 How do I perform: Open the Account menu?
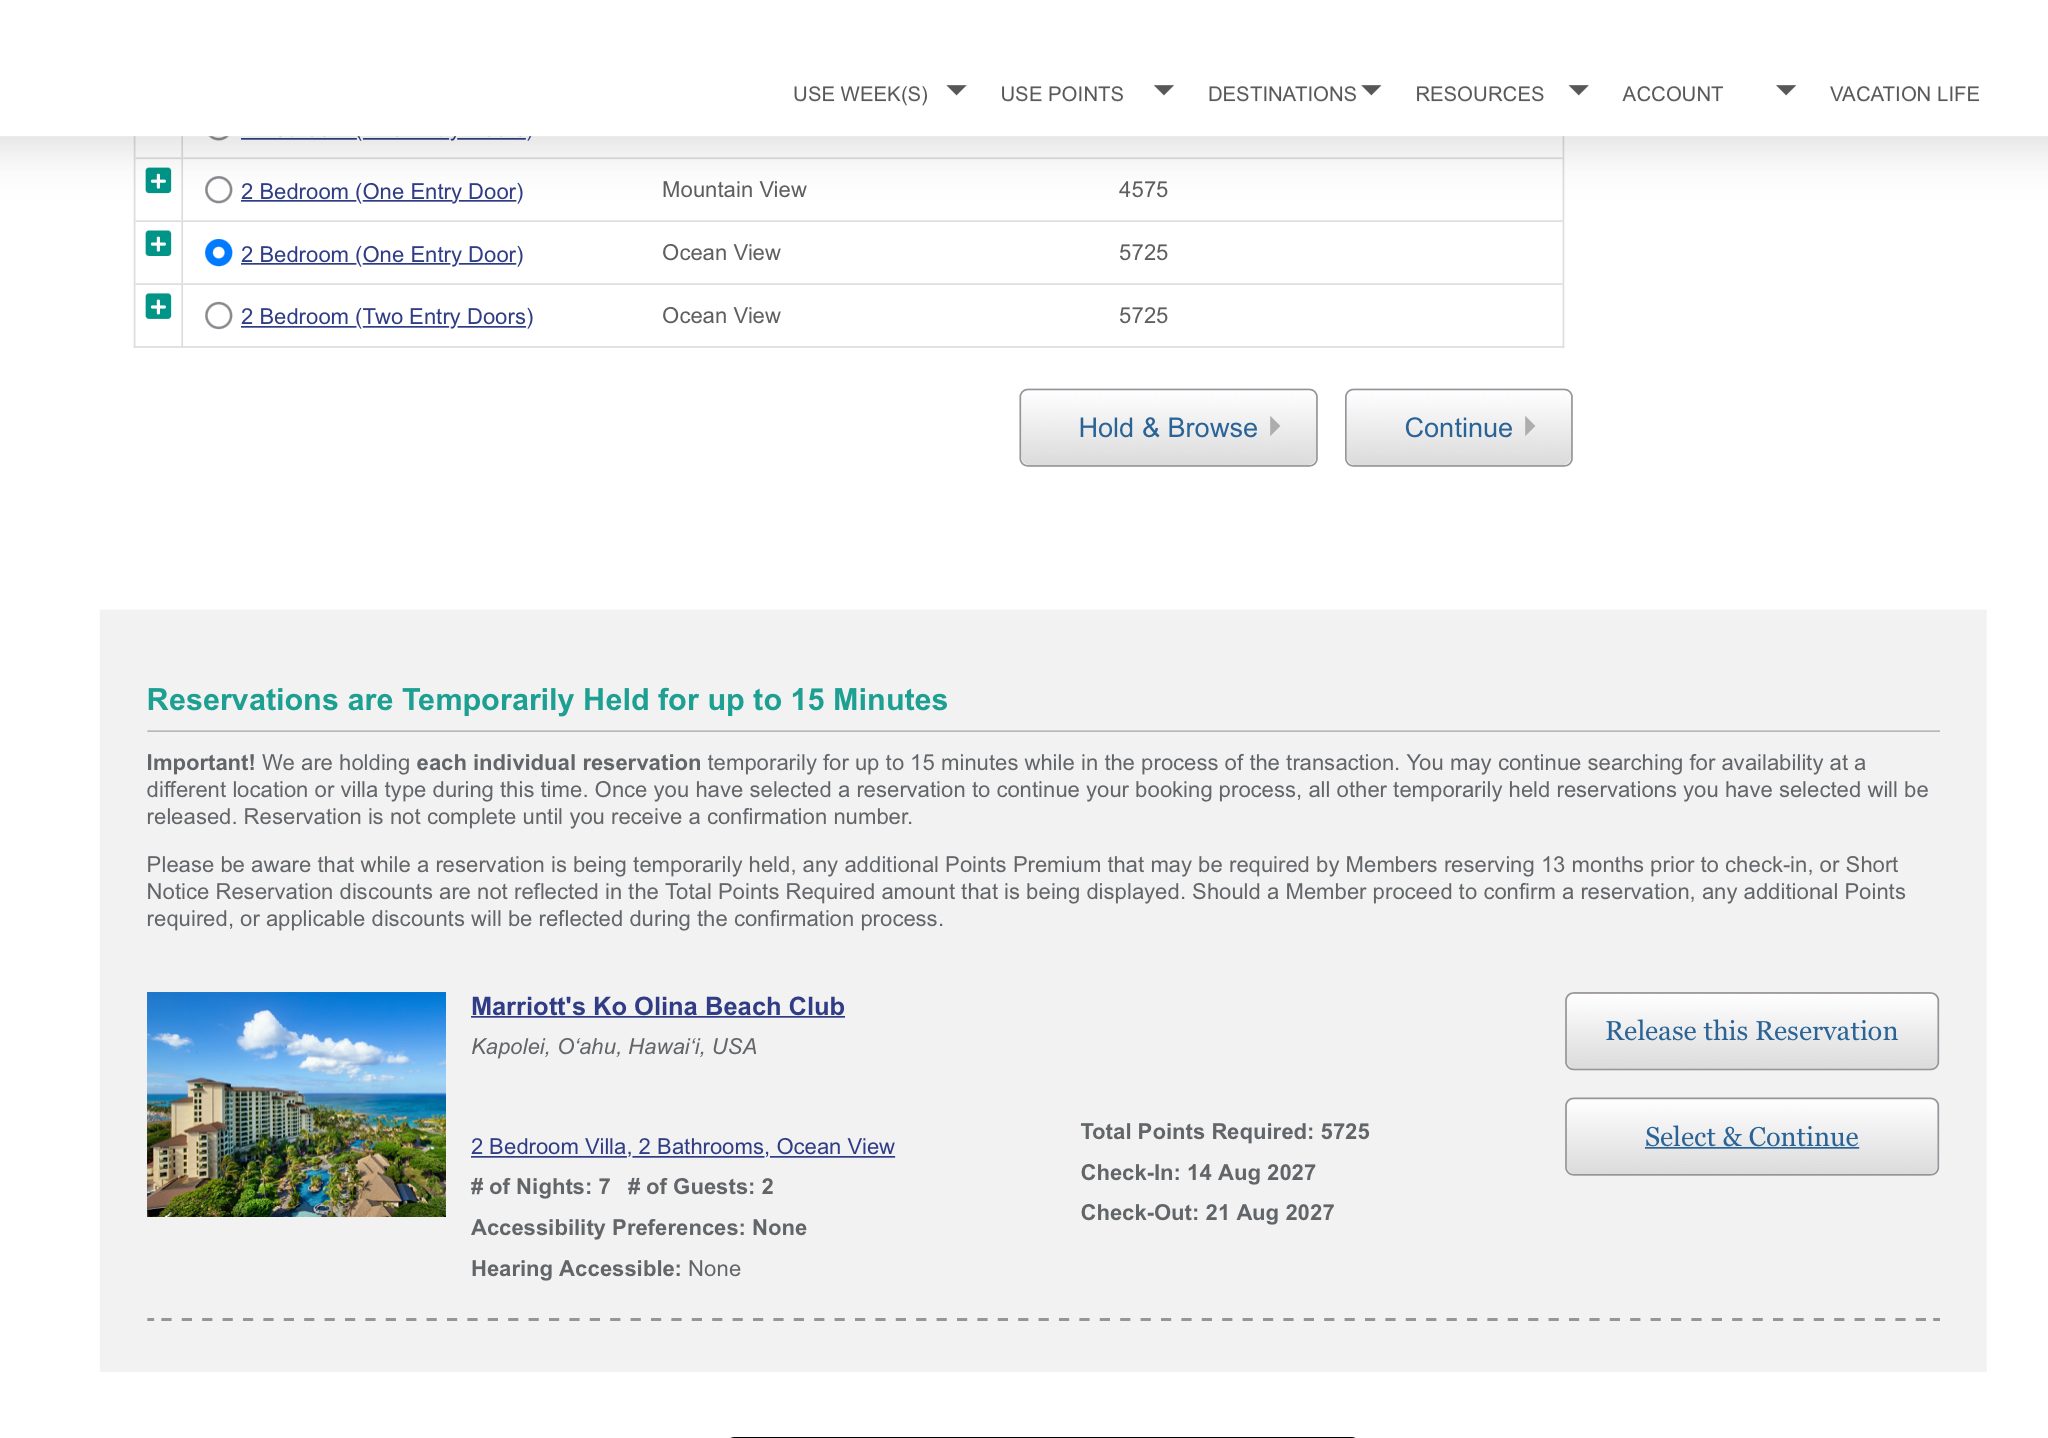pyautogui.click(x=1672, y=94)
